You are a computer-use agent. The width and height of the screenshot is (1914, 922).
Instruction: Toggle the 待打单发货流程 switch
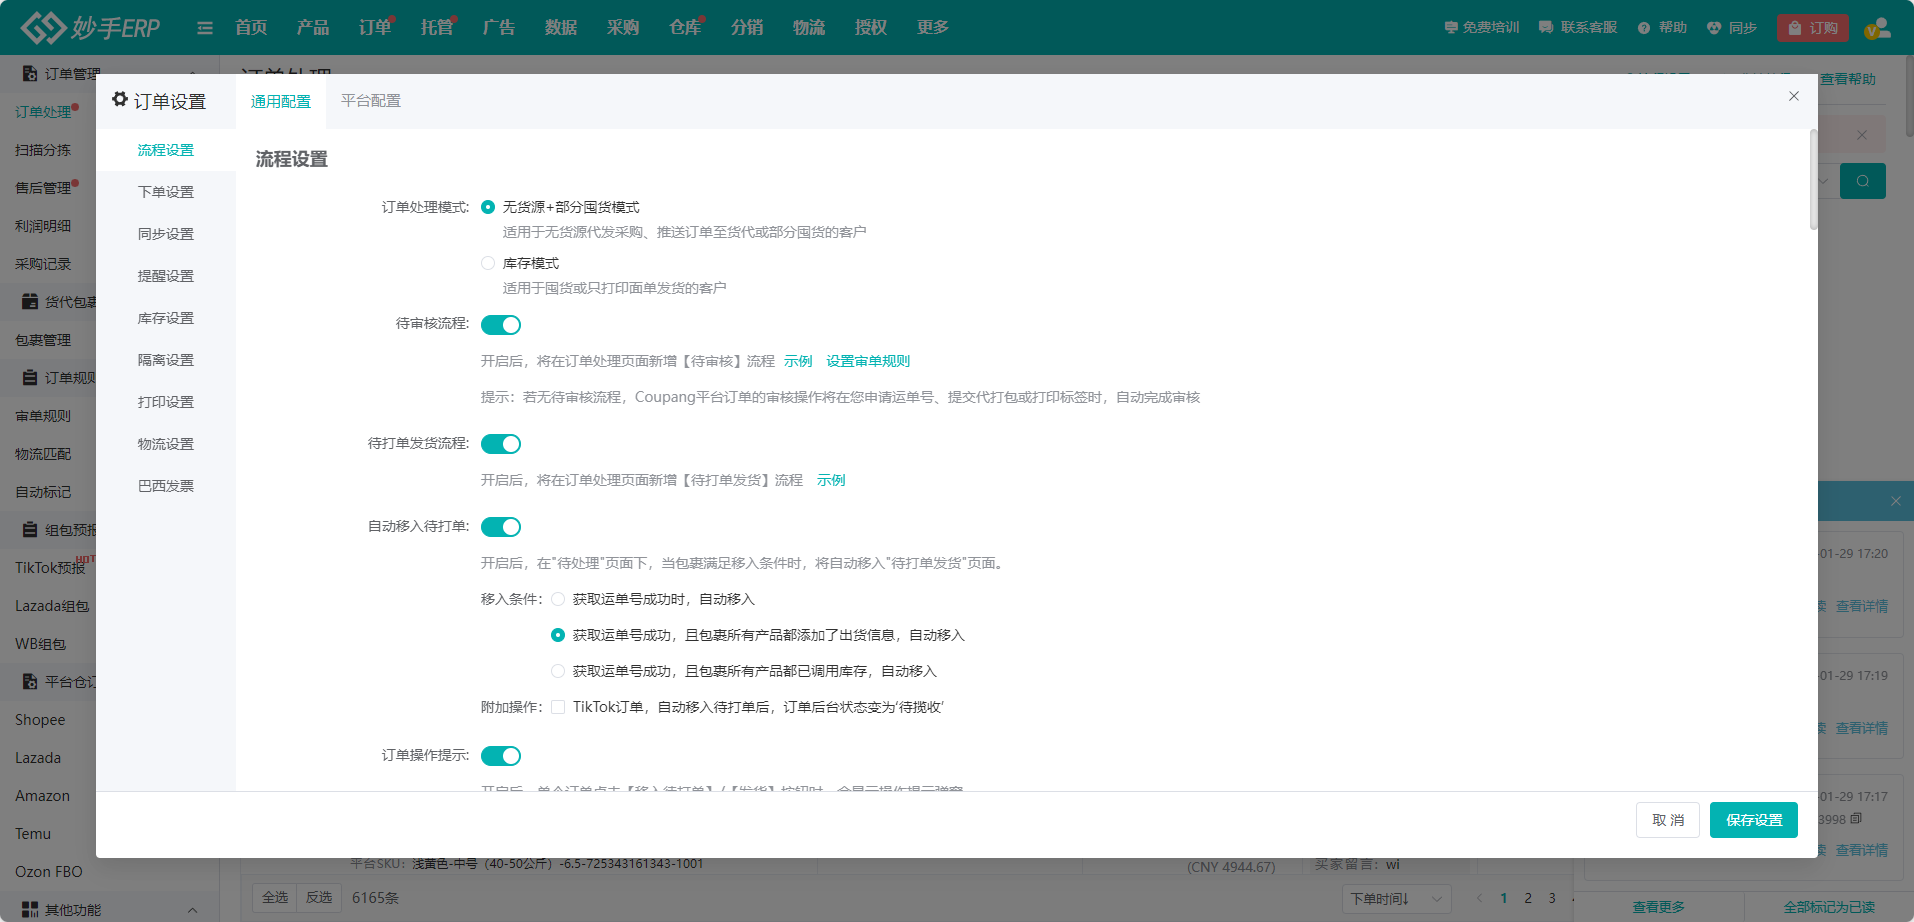501,444
